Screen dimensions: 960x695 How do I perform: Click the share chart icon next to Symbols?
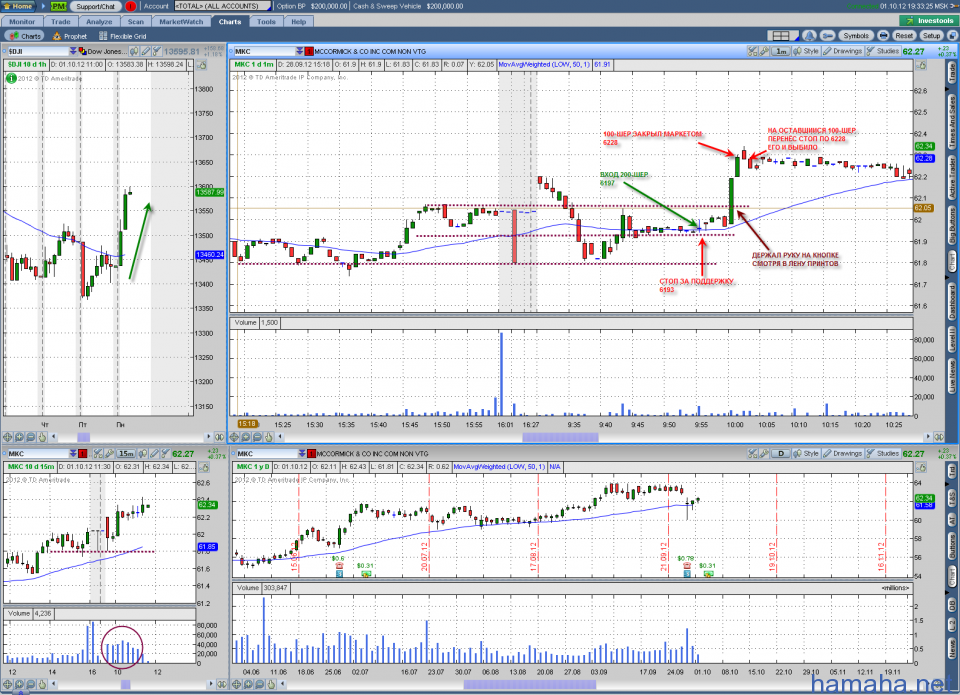tap(827, 36)
